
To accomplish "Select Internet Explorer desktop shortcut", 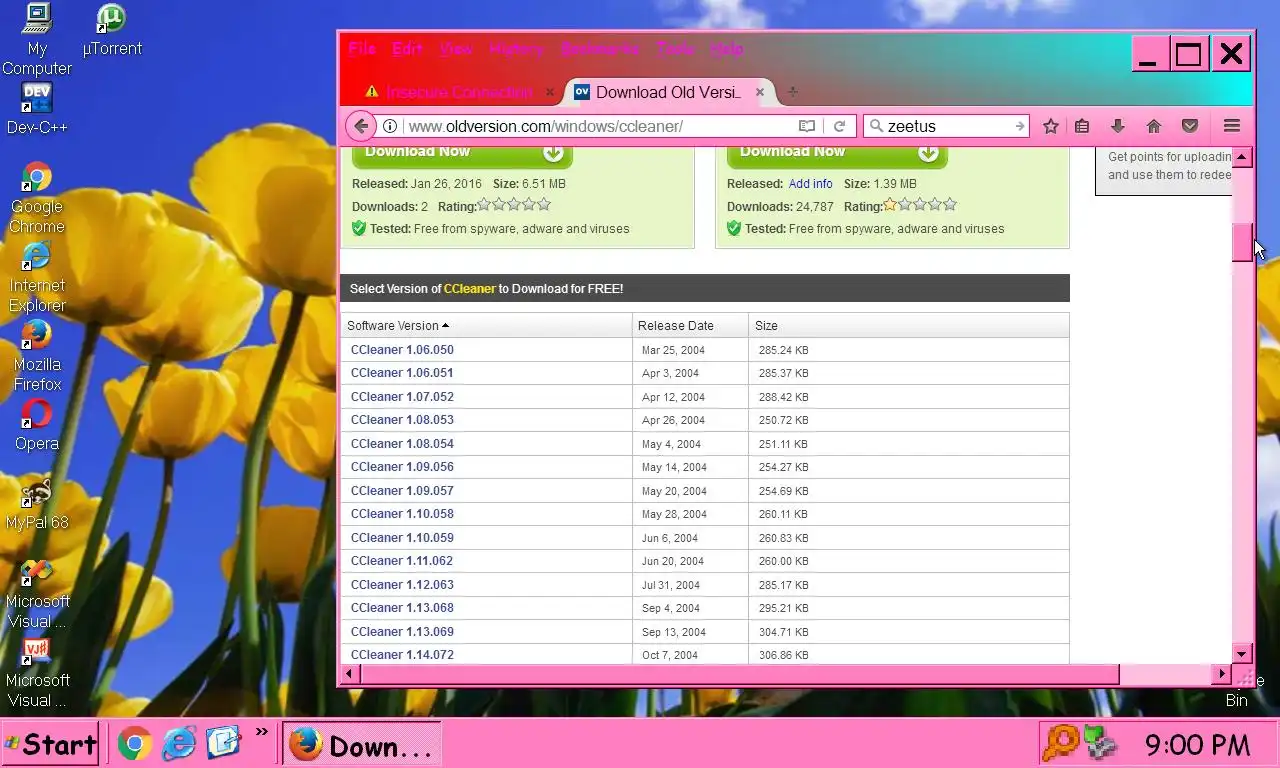I will coord(37,277).
